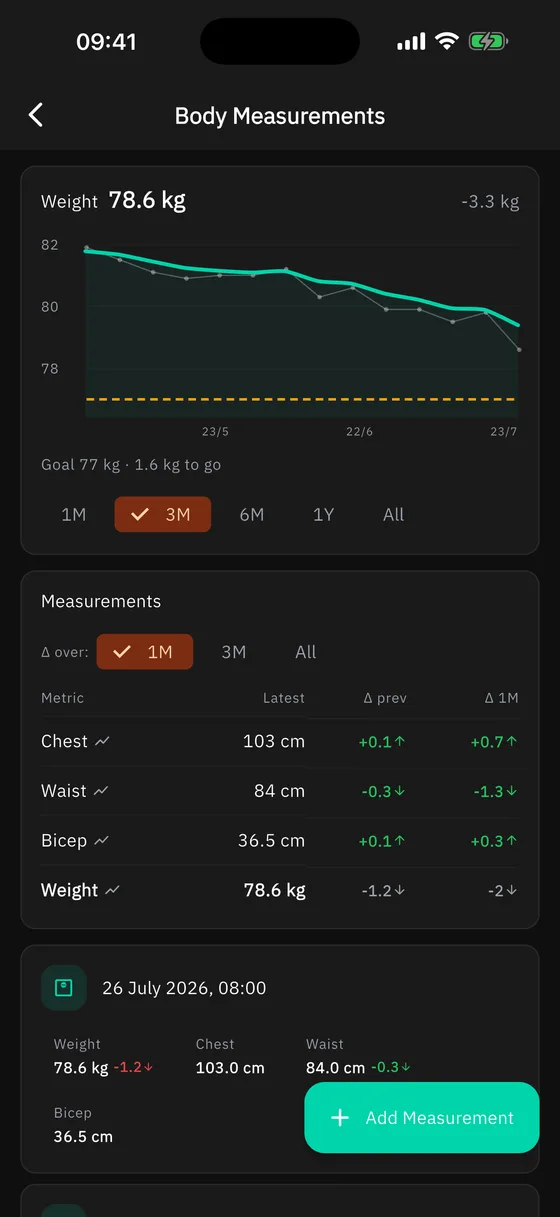This screenshot has height=1217, width=560.
Task: Open Chest trend chart icon
Action: (103, 742)
